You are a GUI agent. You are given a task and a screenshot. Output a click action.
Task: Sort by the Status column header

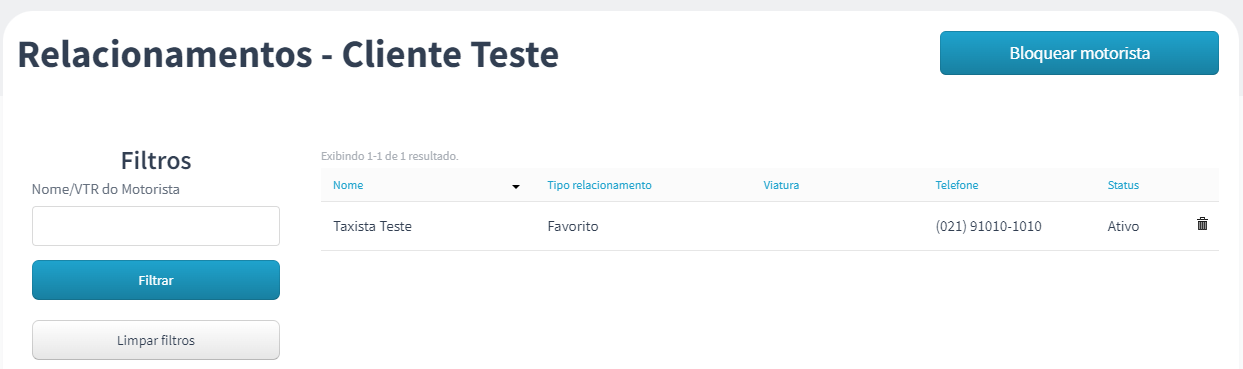coord(1123,185)
